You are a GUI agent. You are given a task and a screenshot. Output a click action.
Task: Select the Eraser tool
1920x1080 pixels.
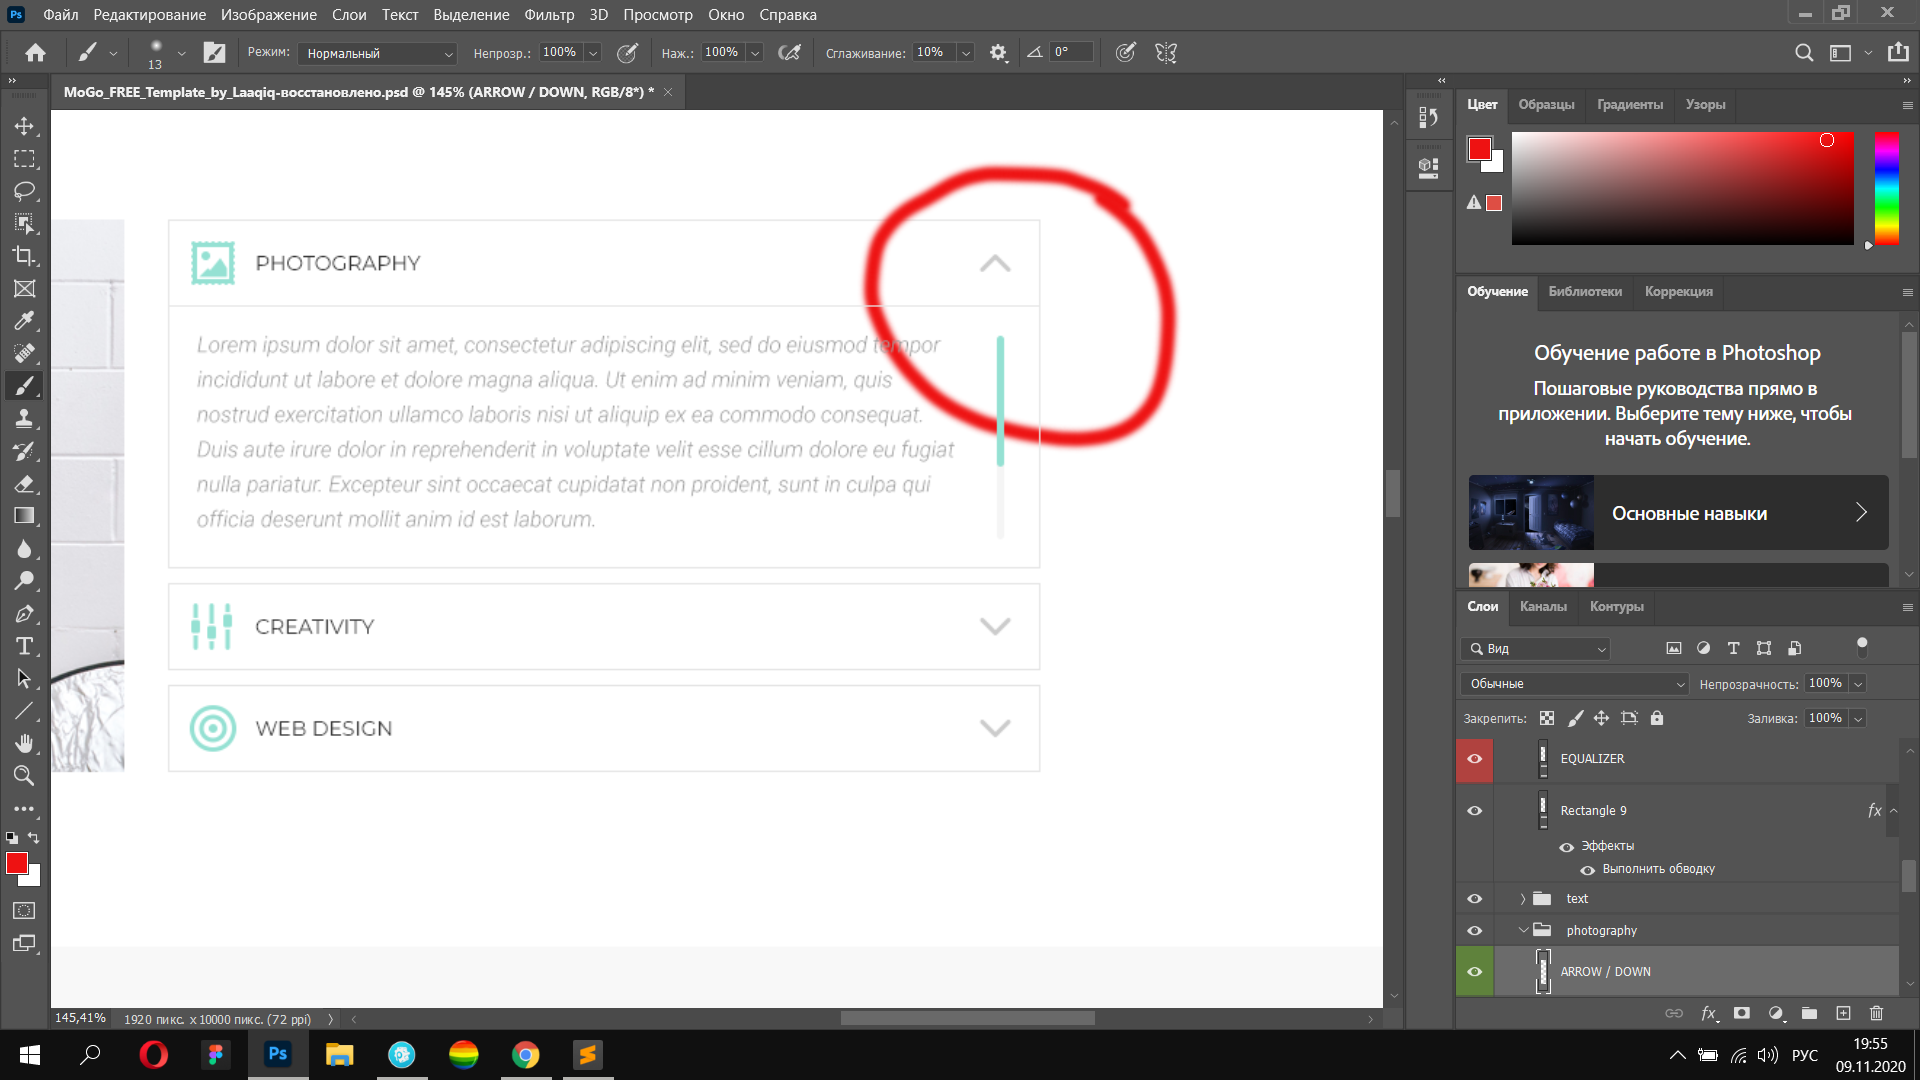[24, 484]
